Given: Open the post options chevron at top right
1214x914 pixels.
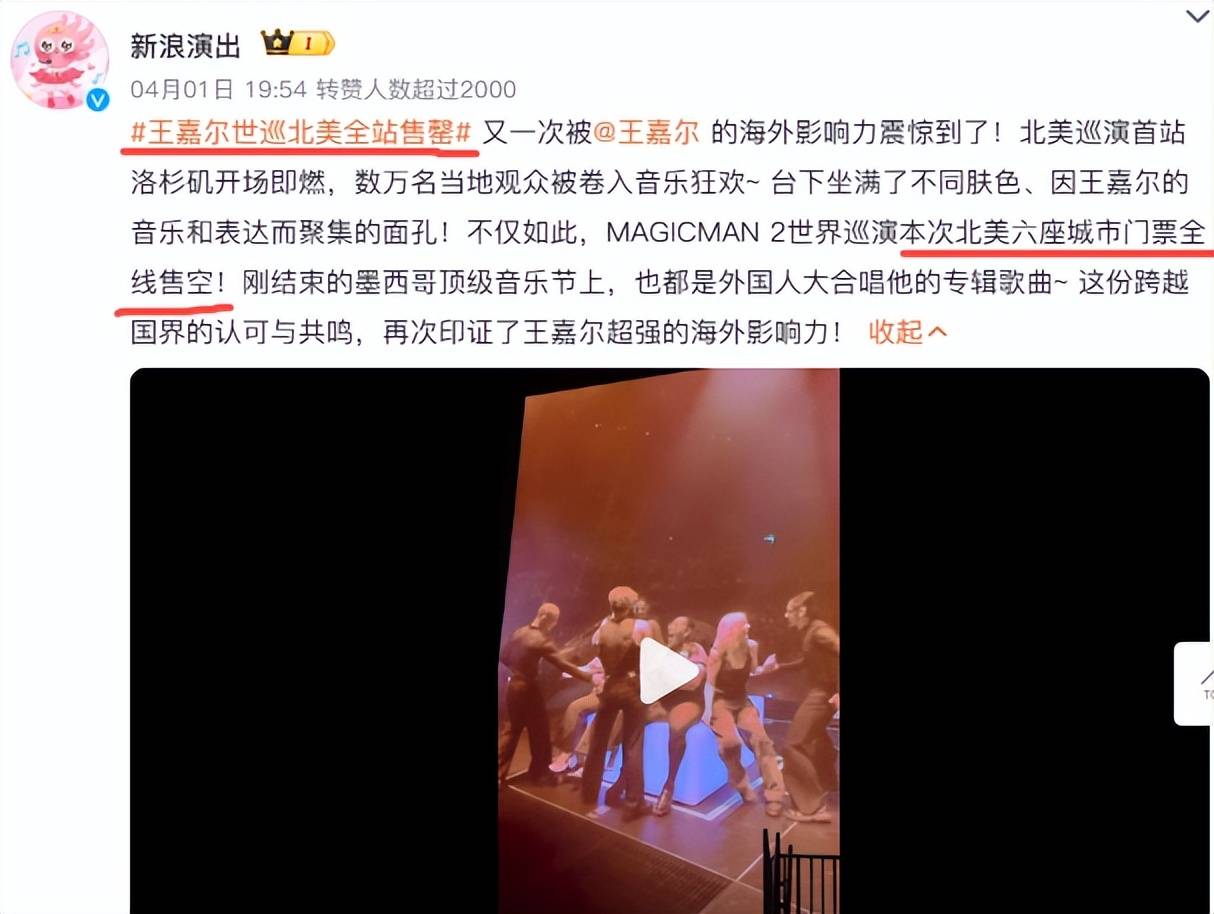Looking at the screenshot, I should pyautogui.click(x=1197, y=17).
